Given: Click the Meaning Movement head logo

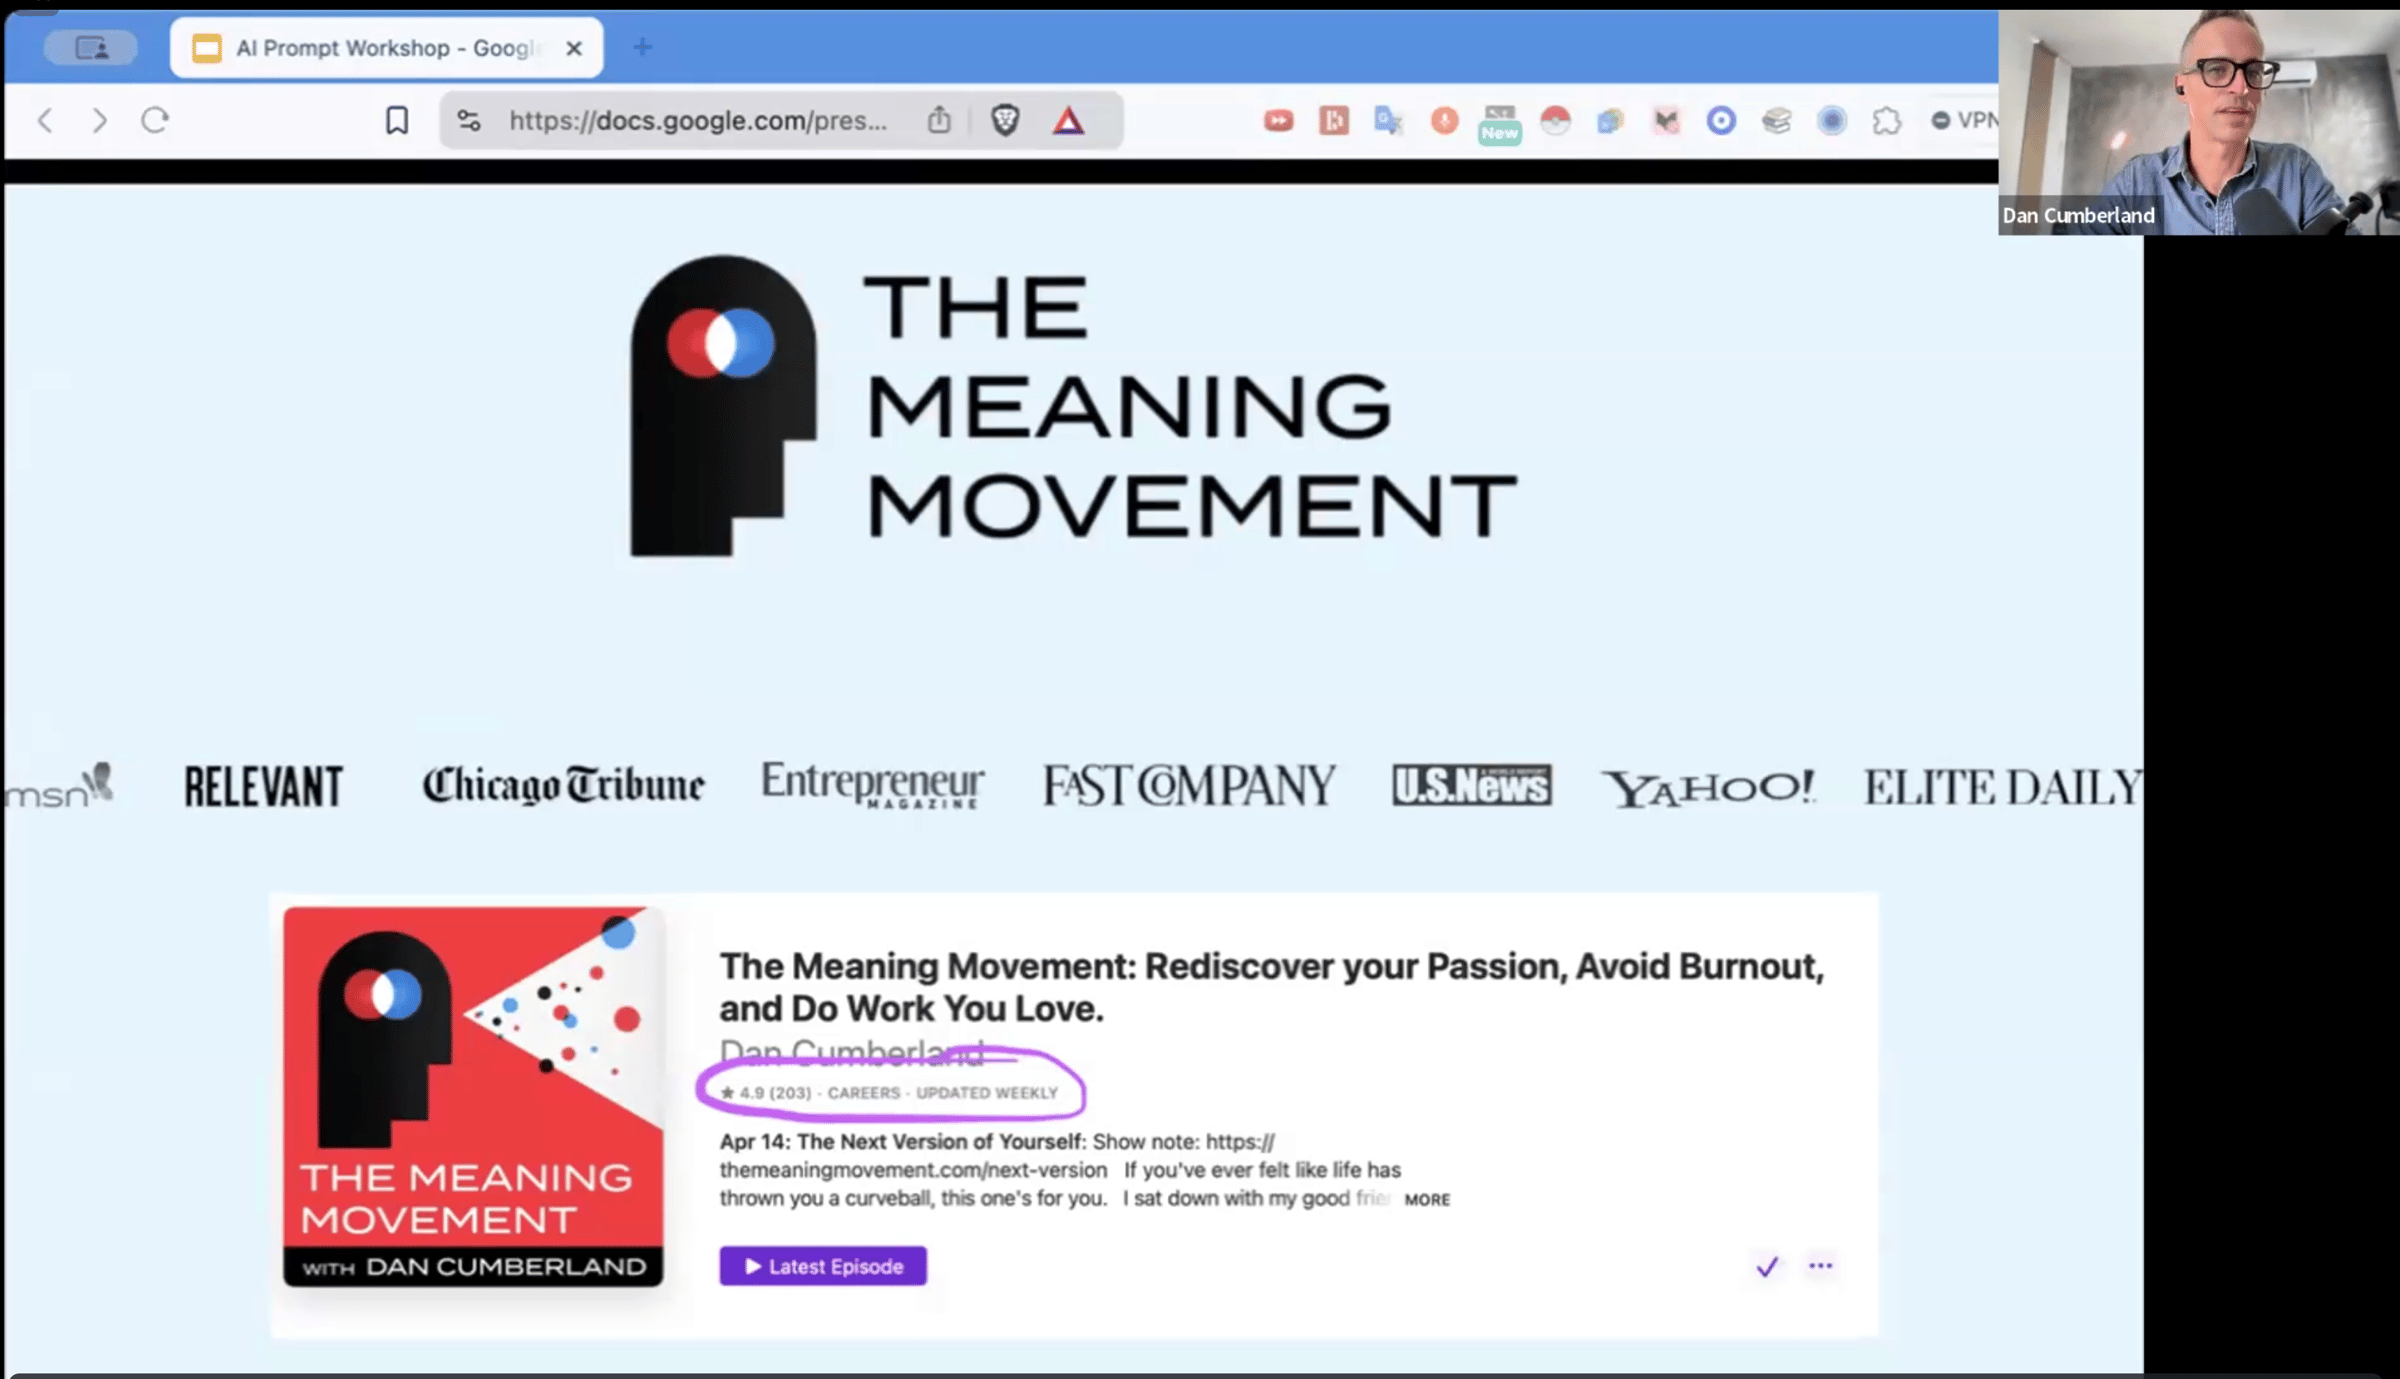Looking at the screenshot, I should (723, 405).
